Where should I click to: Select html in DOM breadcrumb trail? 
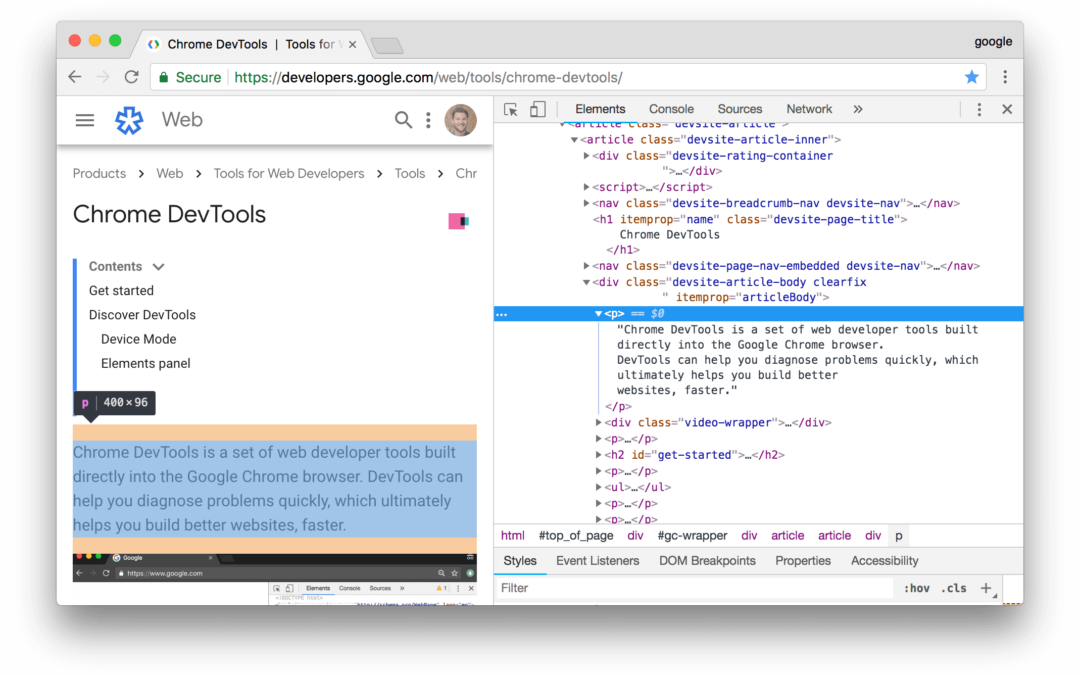coord(512,536)
